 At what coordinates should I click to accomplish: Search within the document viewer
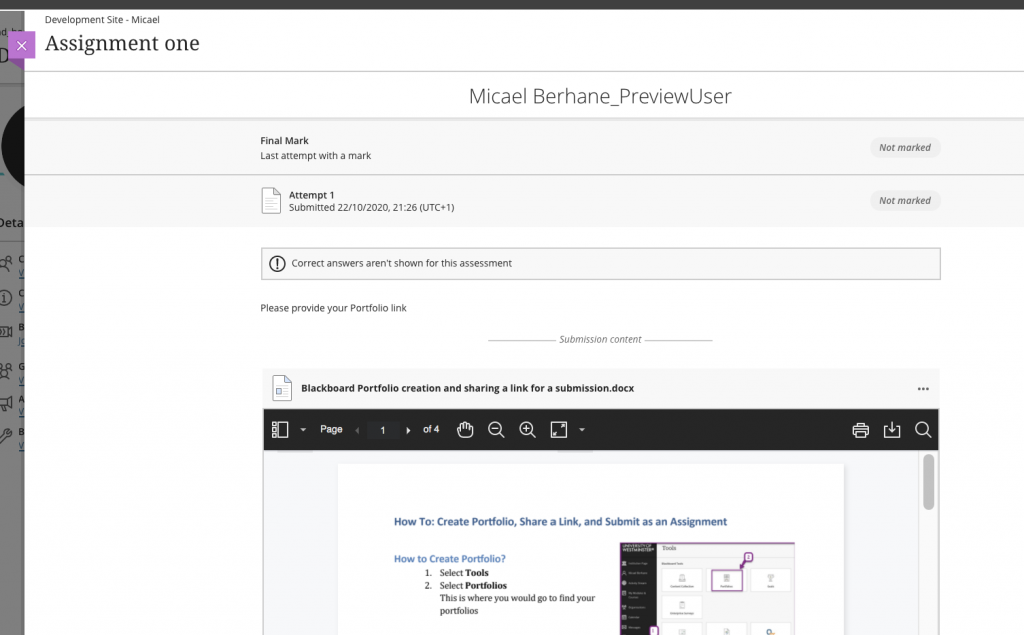(923, 429)
